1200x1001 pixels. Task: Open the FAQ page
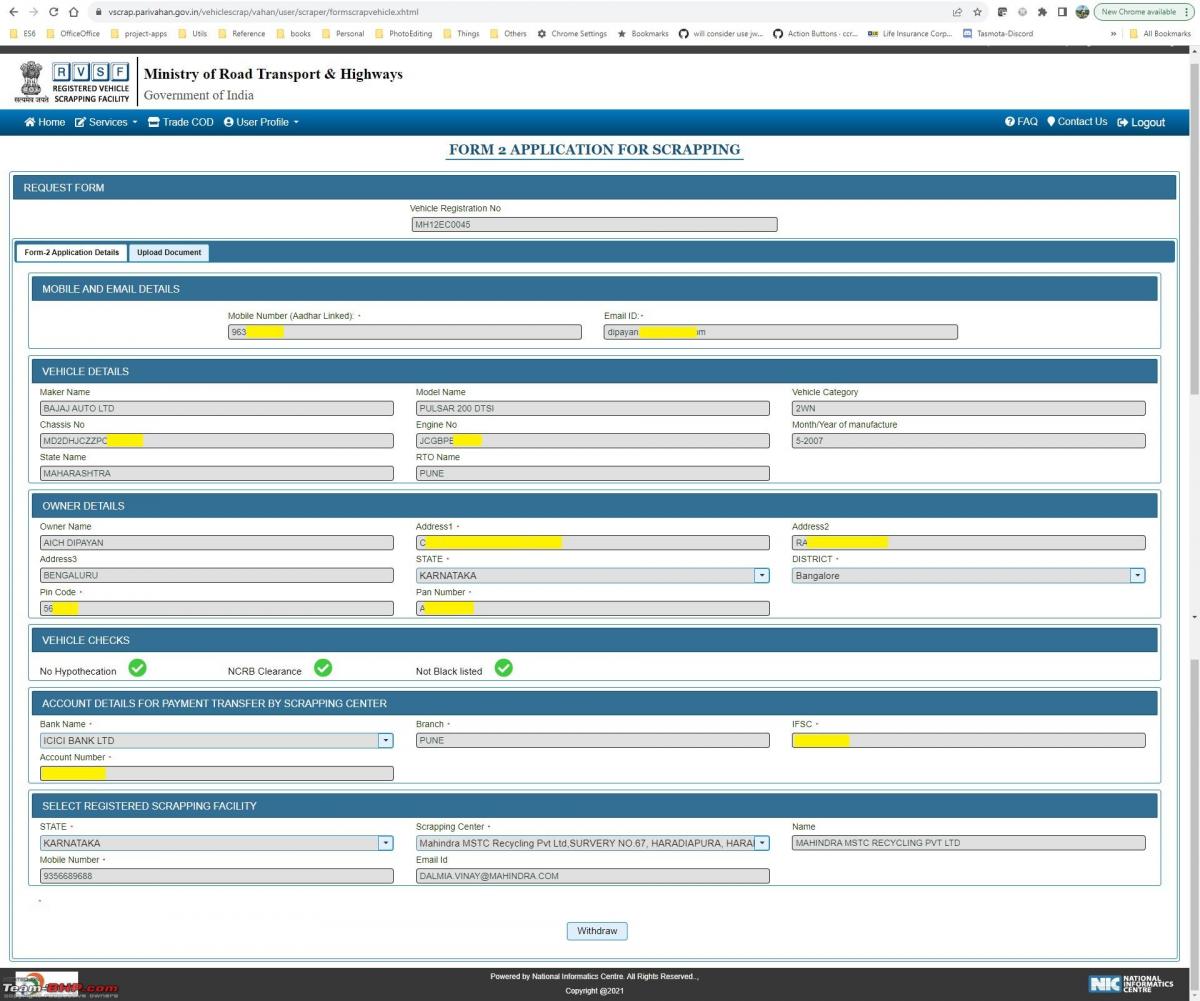point(1021,122)
